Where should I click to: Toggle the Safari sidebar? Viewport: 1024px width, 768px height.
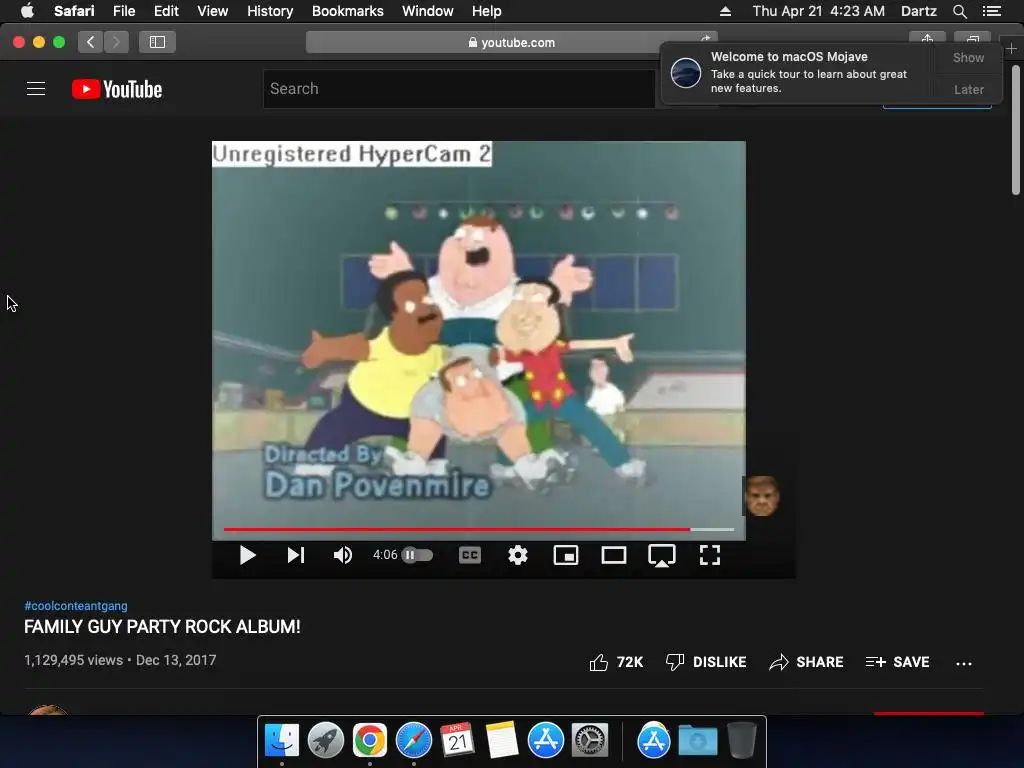click(157, 42)
